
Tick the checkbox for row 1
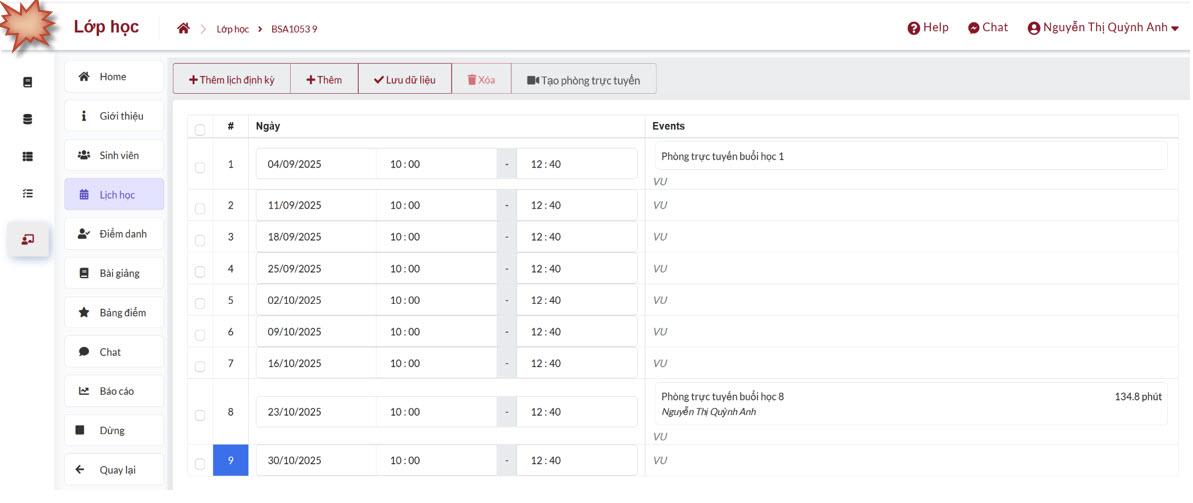point(200,168)
